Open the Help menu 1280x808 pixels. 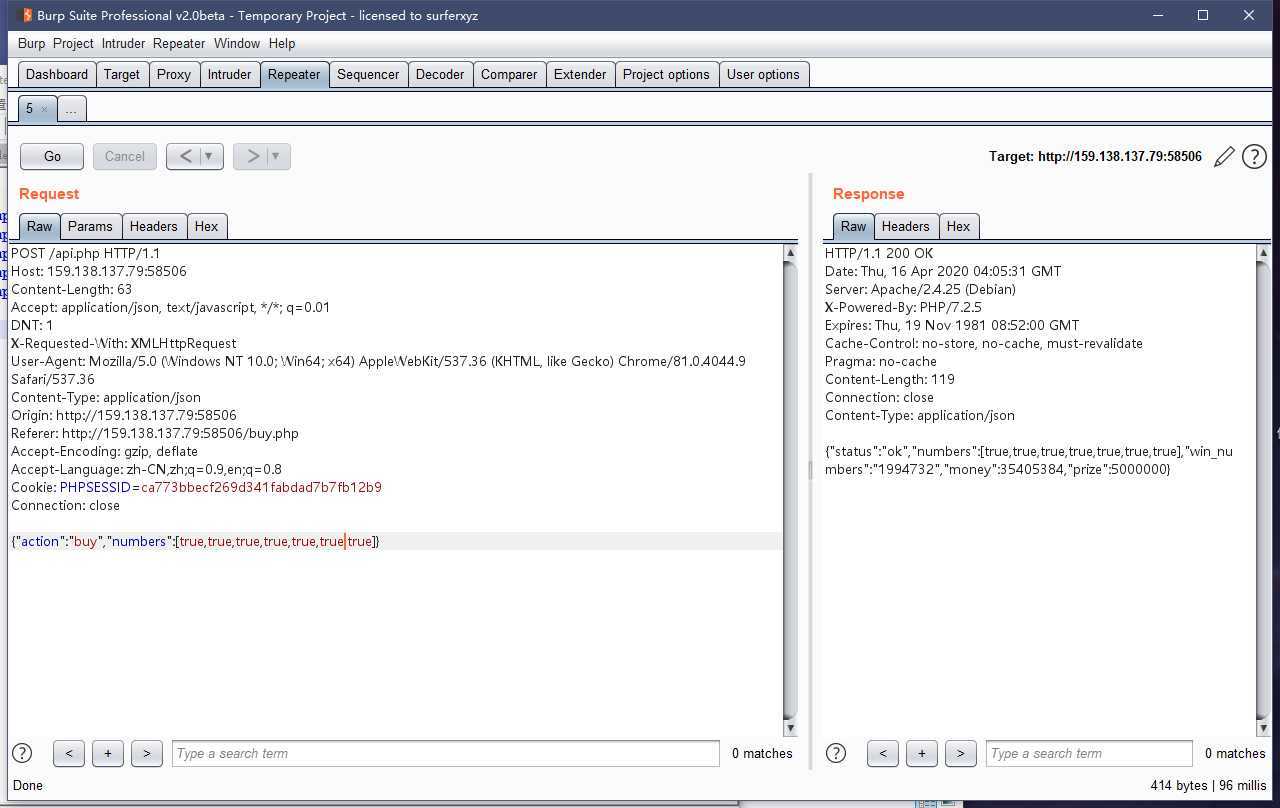282,43
